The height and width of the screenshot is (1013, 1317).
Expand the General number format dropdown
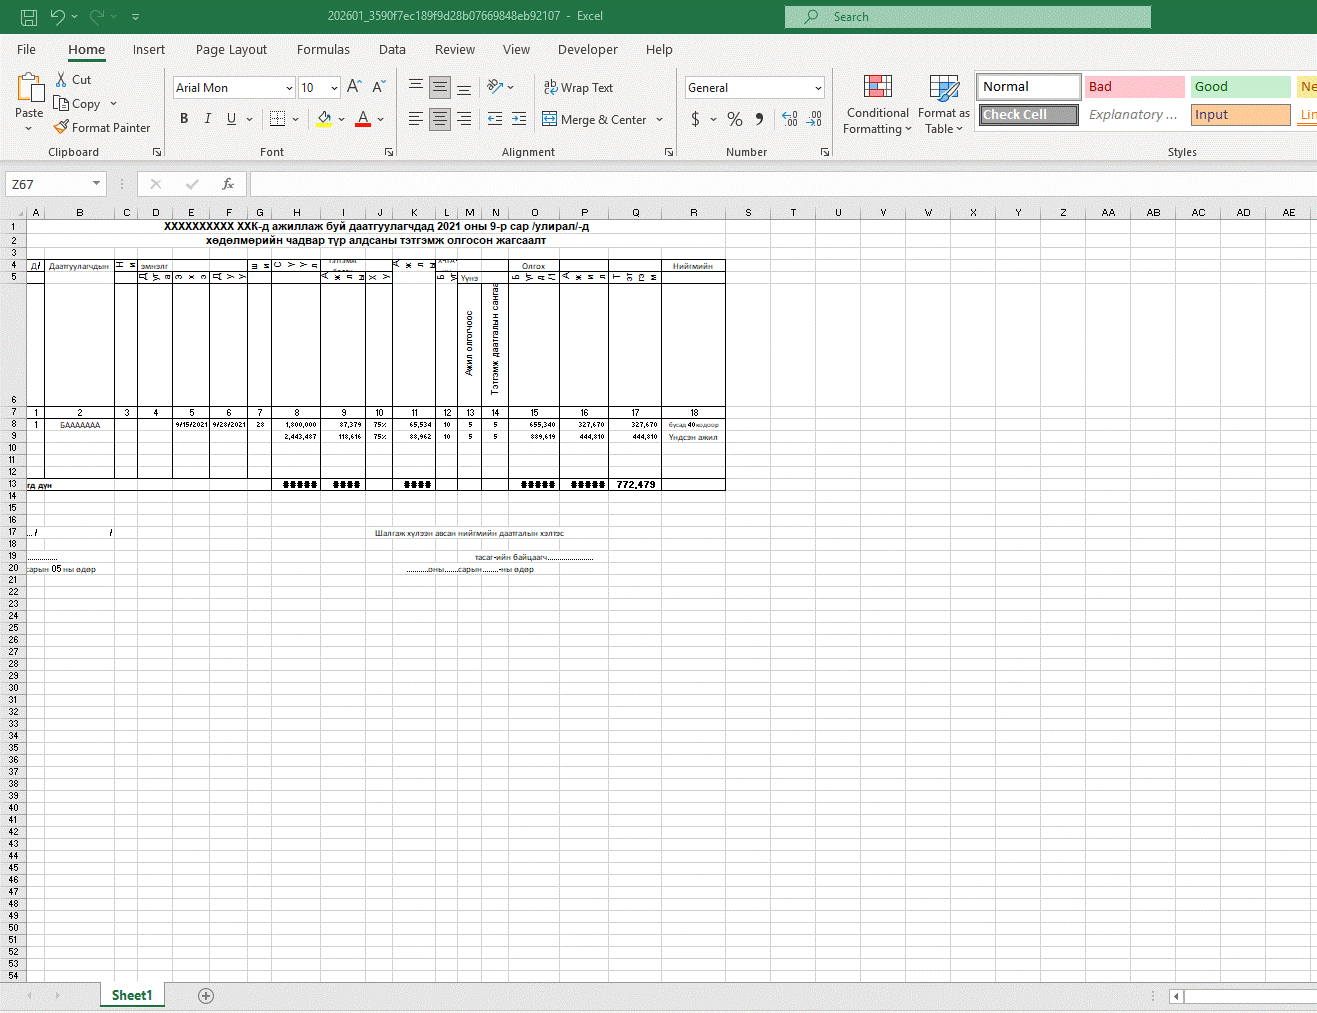point(817,88)
